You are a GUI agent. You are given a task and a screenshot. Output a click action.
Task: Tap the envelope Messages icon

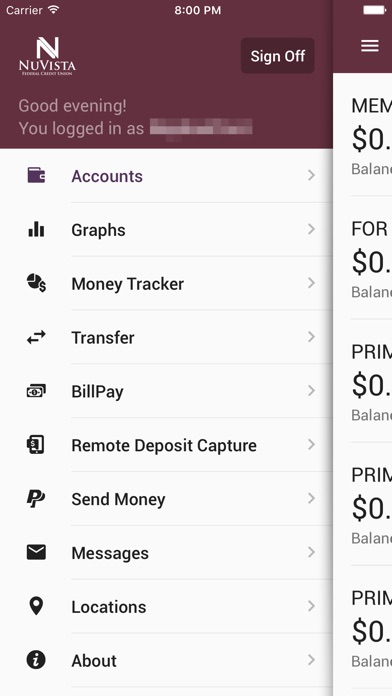[36, 552]
